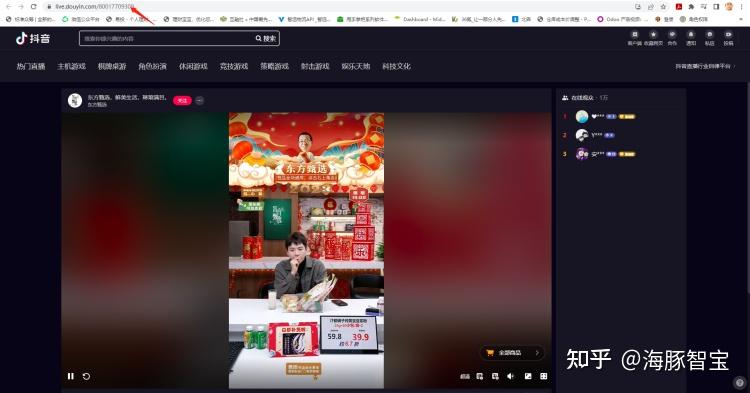The height and width of the screenshot is (393, 750).
Task: Click the Douyin 抖音 logo
Action: [x=33, y=39]
